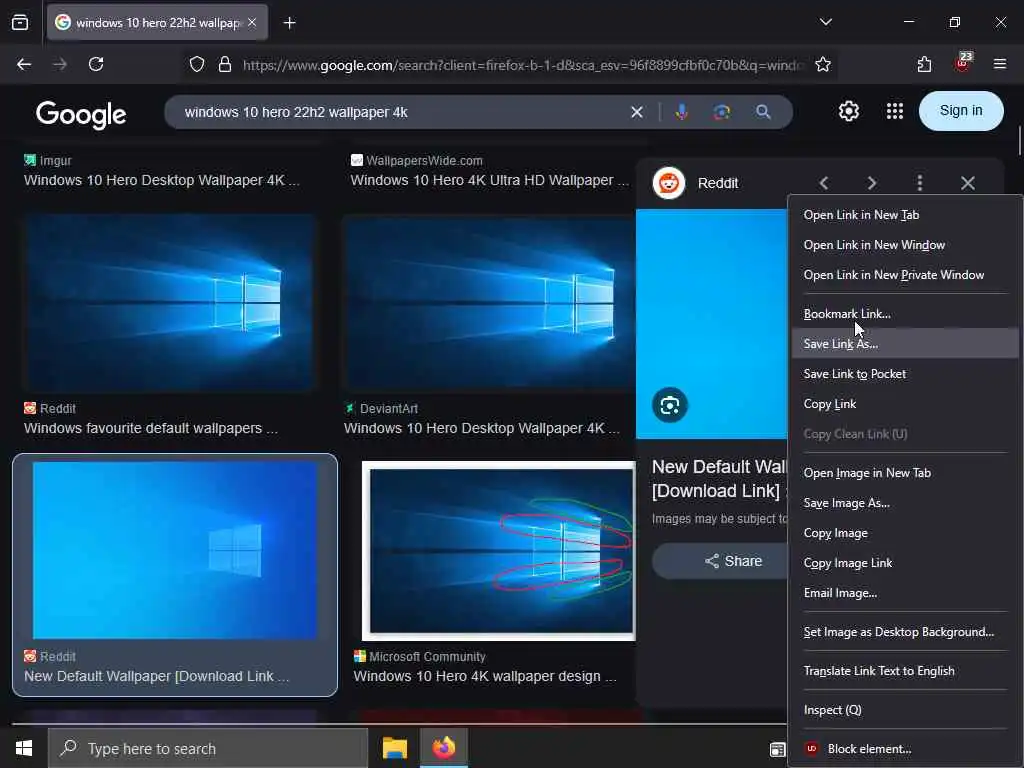1024x768 pixels.
Task: Open File Explorer from taskbar
Action: click(394, 748)
